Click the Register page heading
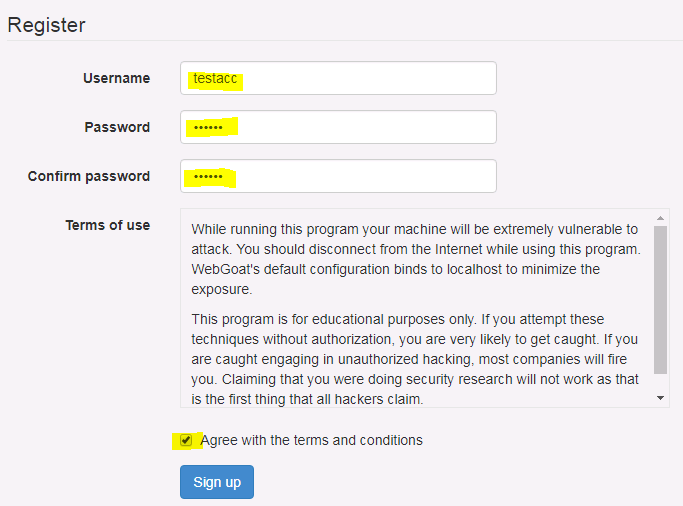Screen dimensions: 683x506 47,25
